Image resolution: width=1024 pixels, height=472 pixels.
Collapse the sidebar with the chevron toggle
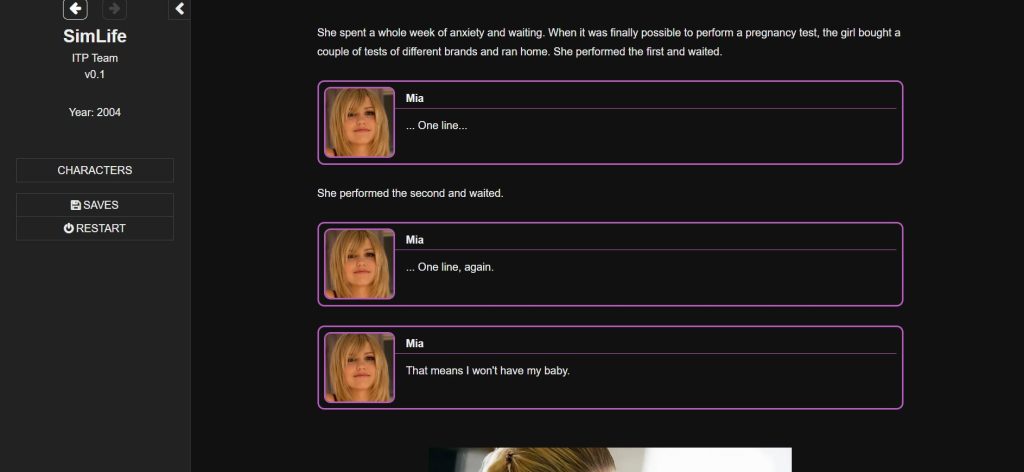(180, 8)
